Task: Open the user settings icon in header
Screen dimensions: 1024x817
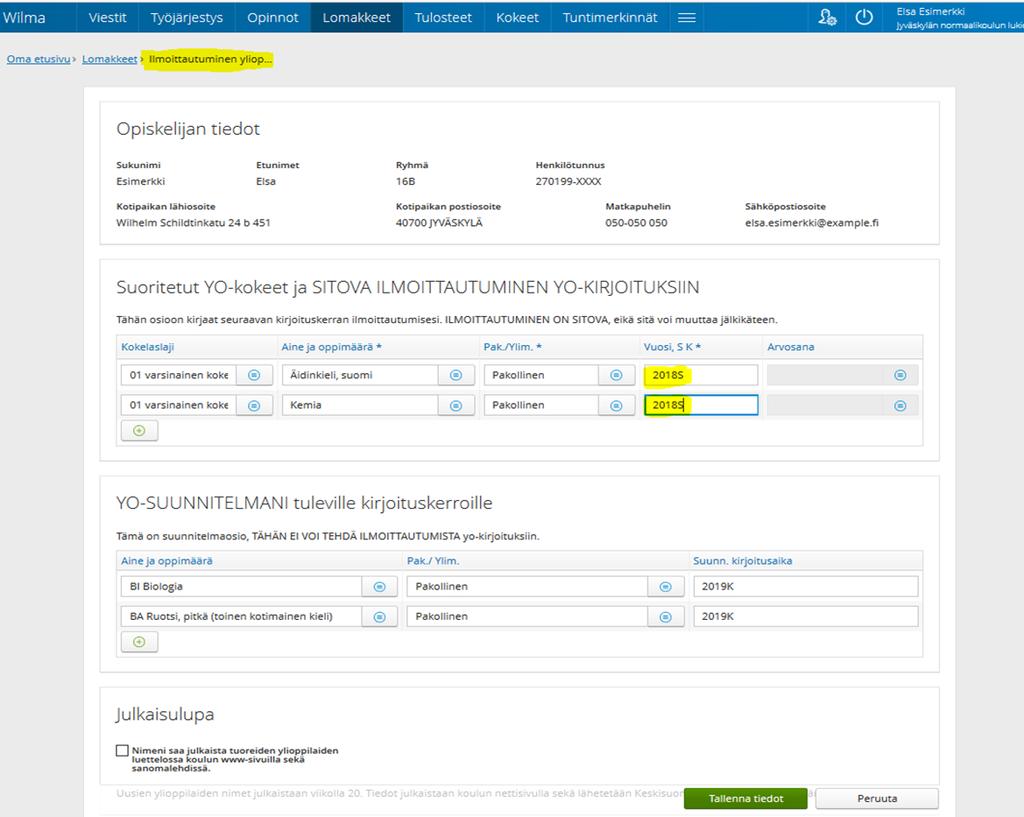Action: point(827,17)
